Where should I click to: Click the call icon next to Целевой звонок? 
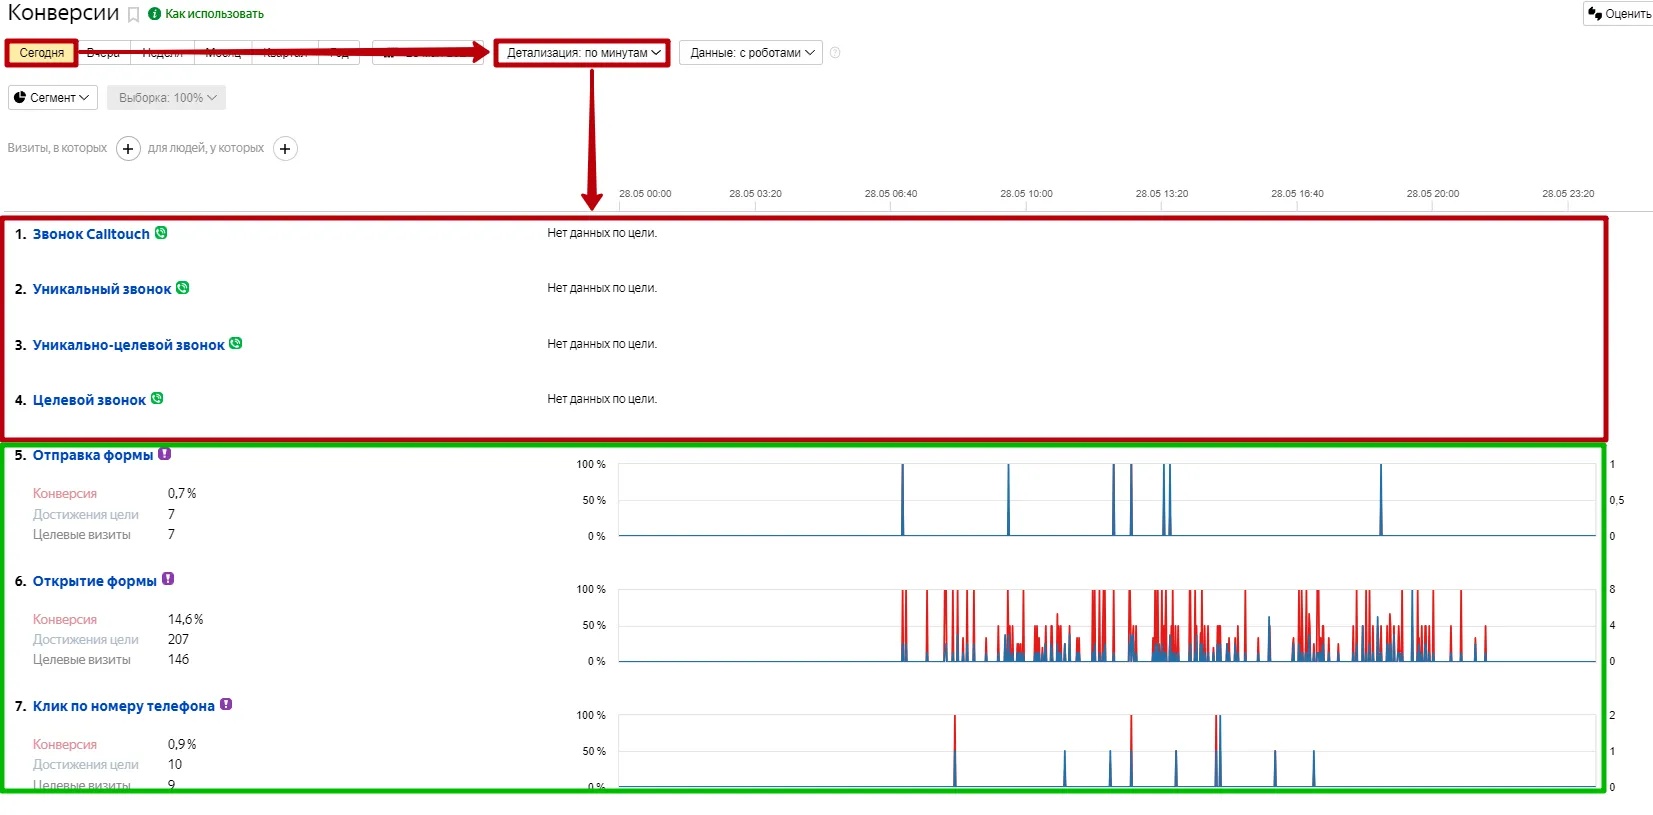(157, 399)
